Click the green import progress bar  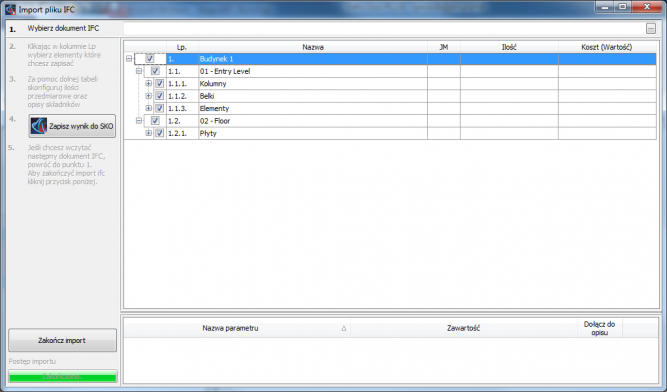point(63,376)
